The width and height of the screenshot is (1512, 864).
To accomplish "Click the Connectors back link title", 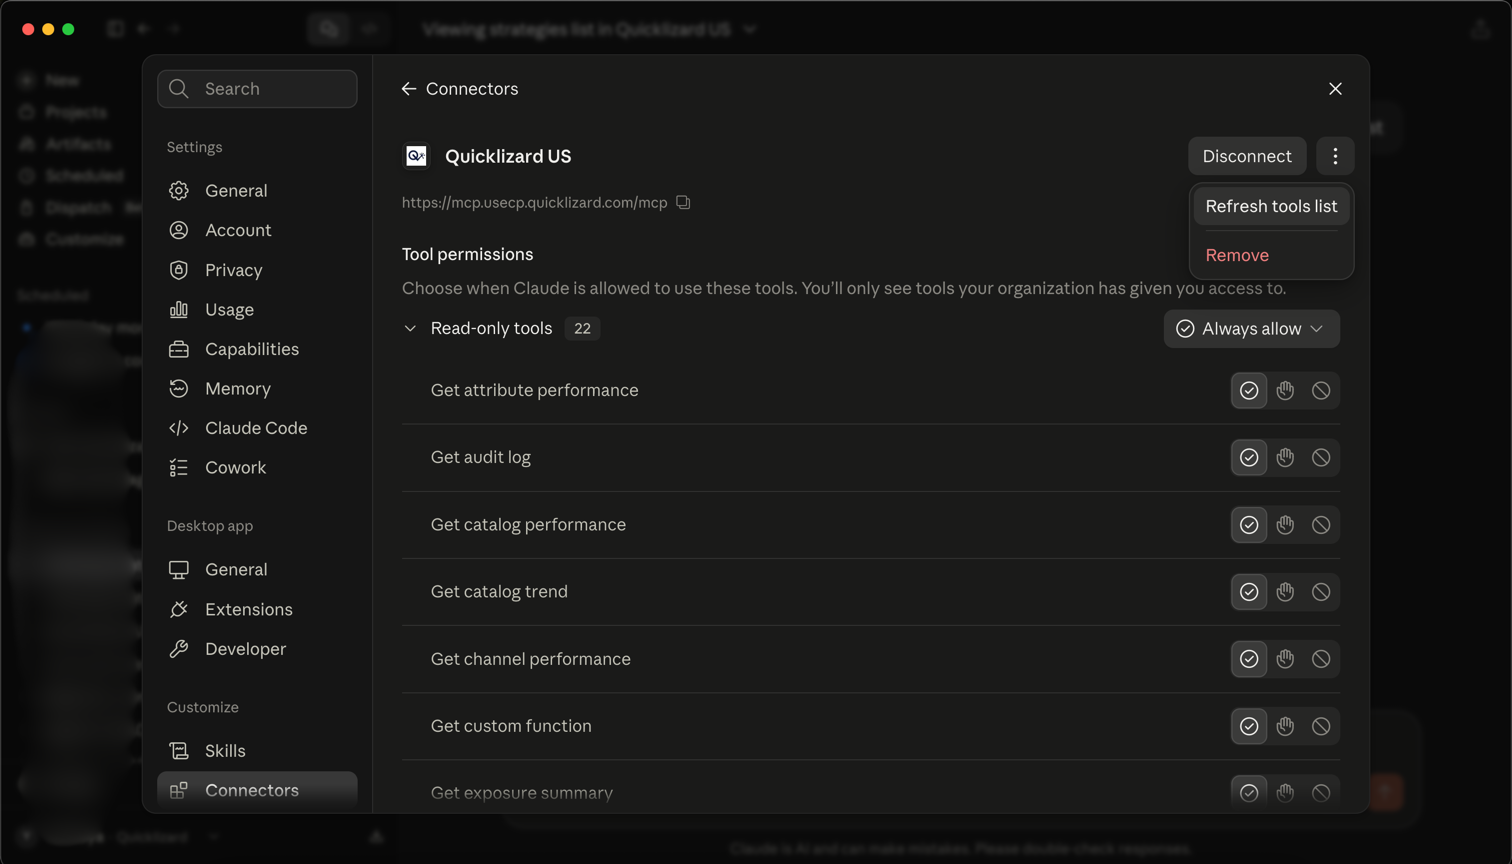I will (x=472, y=89).
